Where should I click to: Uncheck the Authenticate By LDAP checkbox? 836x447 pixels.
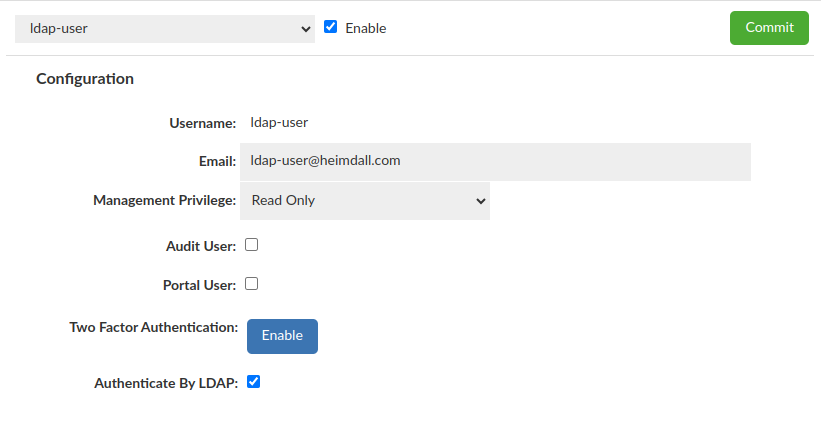(253, 382)
